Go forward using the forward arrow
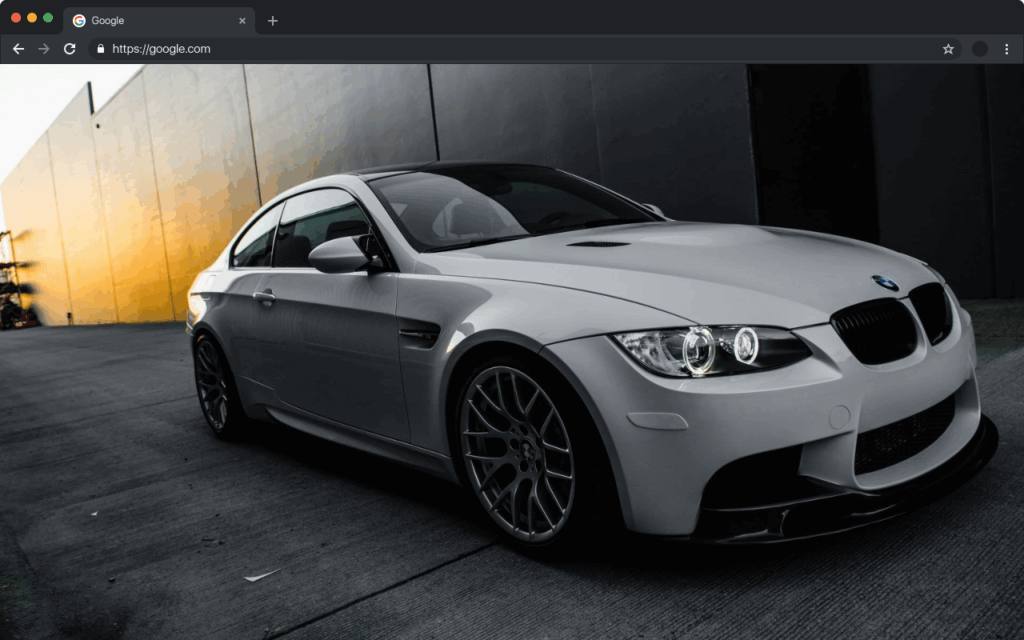Screen dimensions: 1024x640 coord(43,48)
